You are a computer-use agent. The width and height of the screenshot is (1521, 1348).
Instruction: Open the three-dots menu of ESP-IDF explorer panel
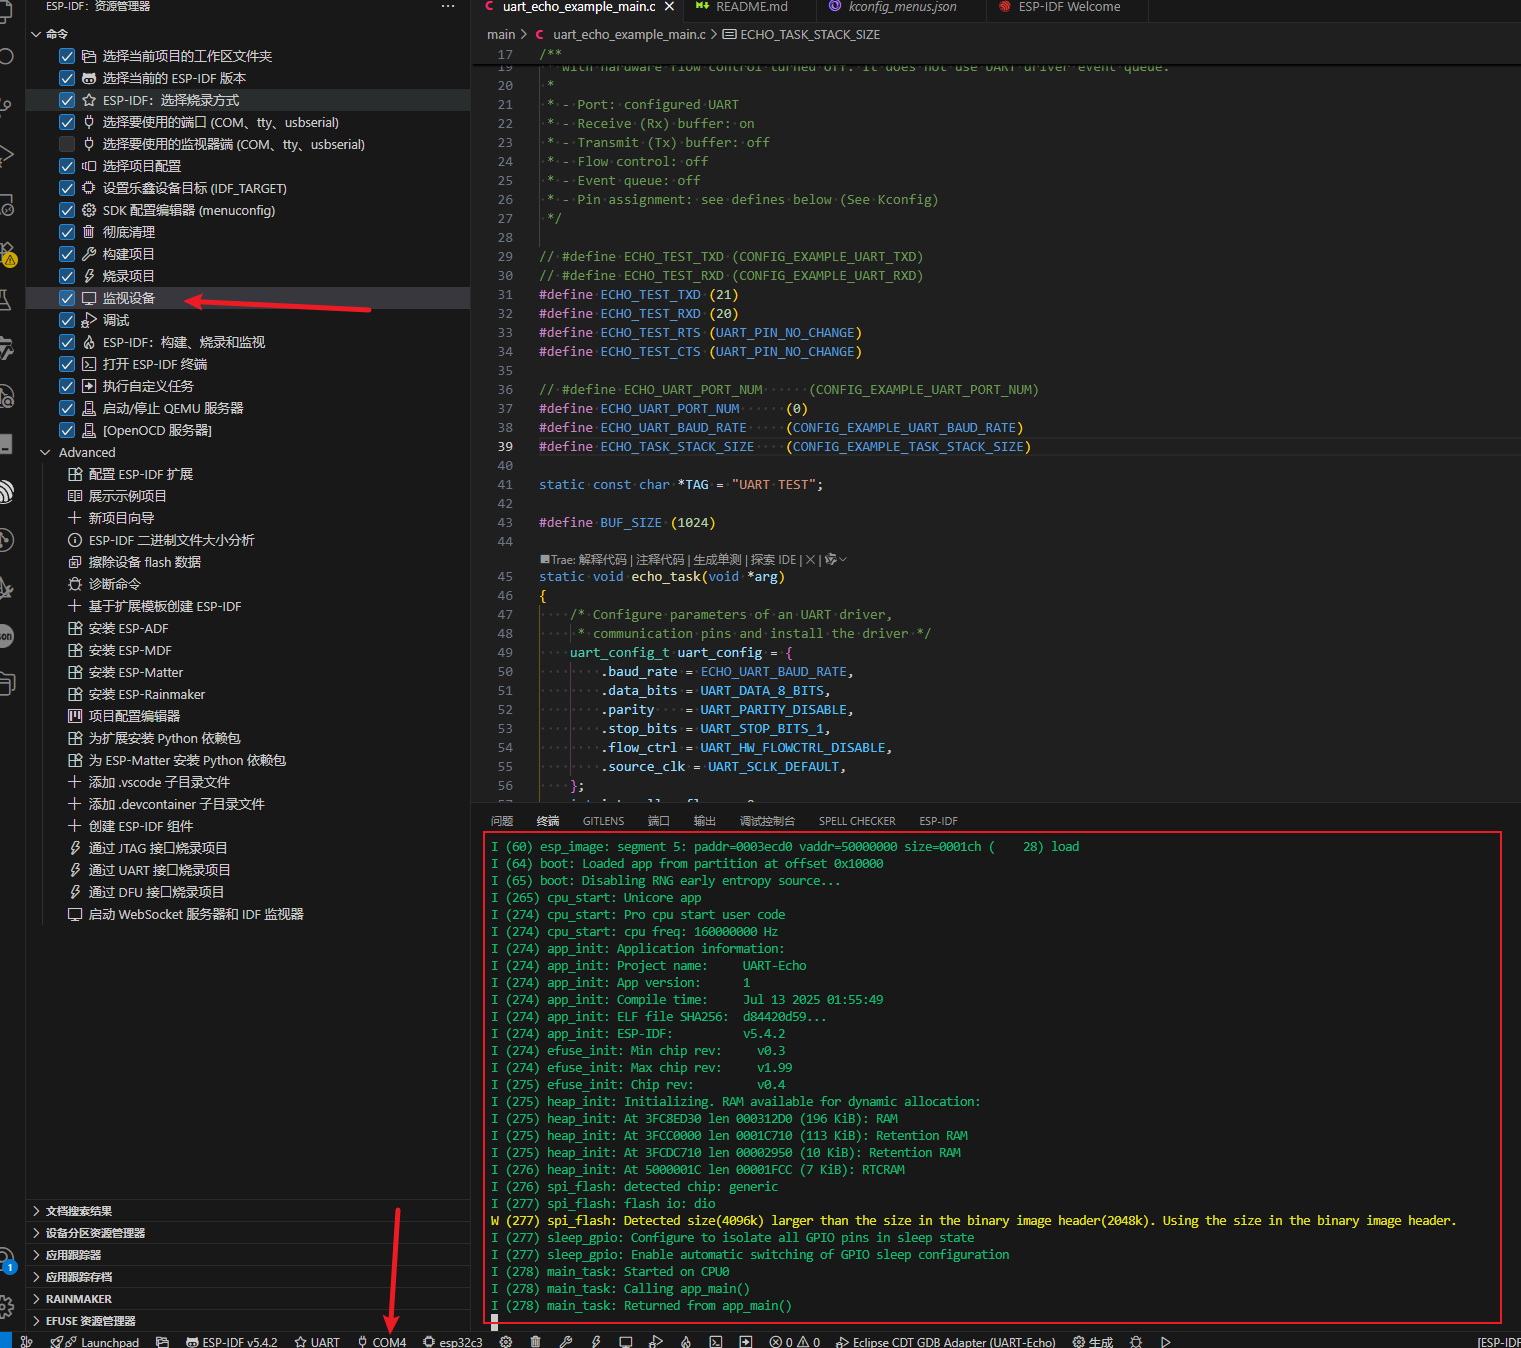[448, 7]
